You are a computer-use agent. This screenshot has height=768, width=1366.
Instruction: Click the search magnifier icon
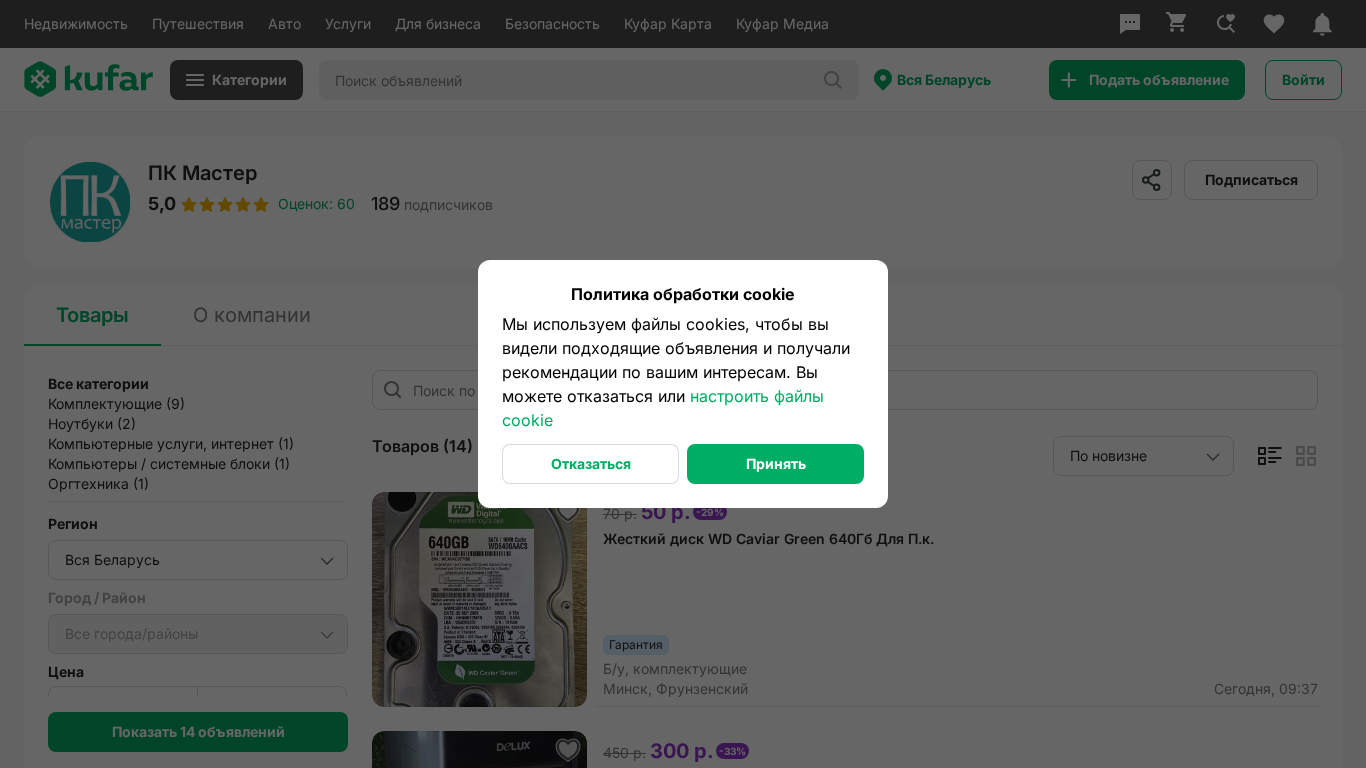coord(832,80)
